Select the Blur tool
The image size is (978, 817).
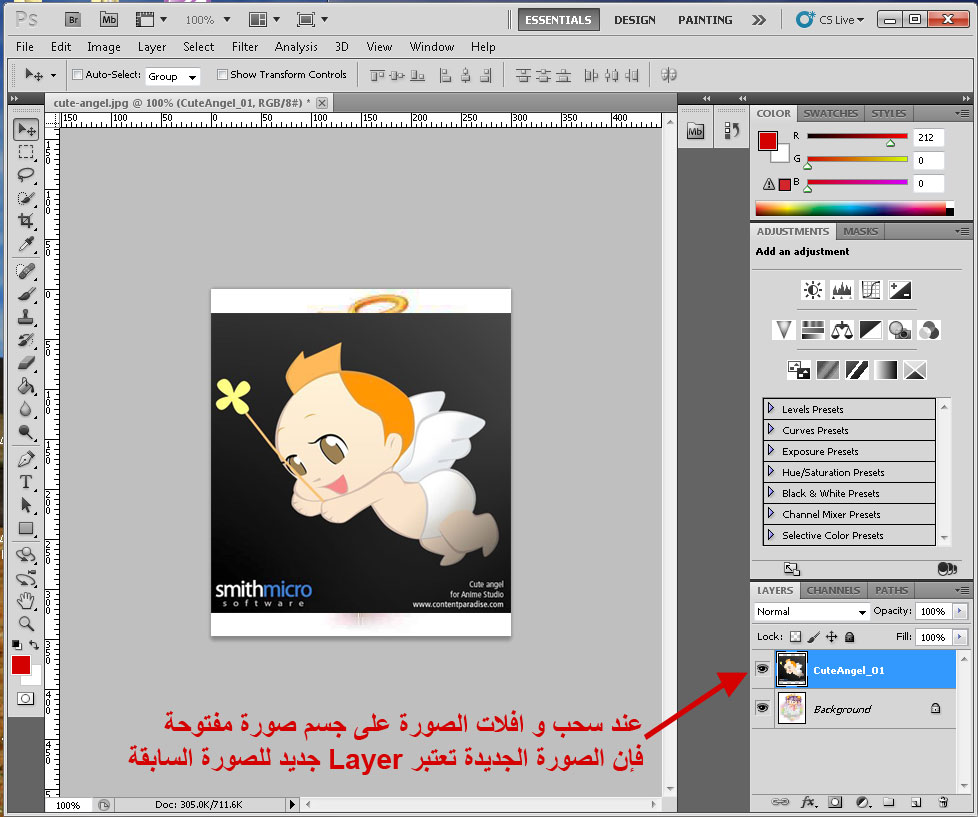pyautogui.click(x=26, y=409)
